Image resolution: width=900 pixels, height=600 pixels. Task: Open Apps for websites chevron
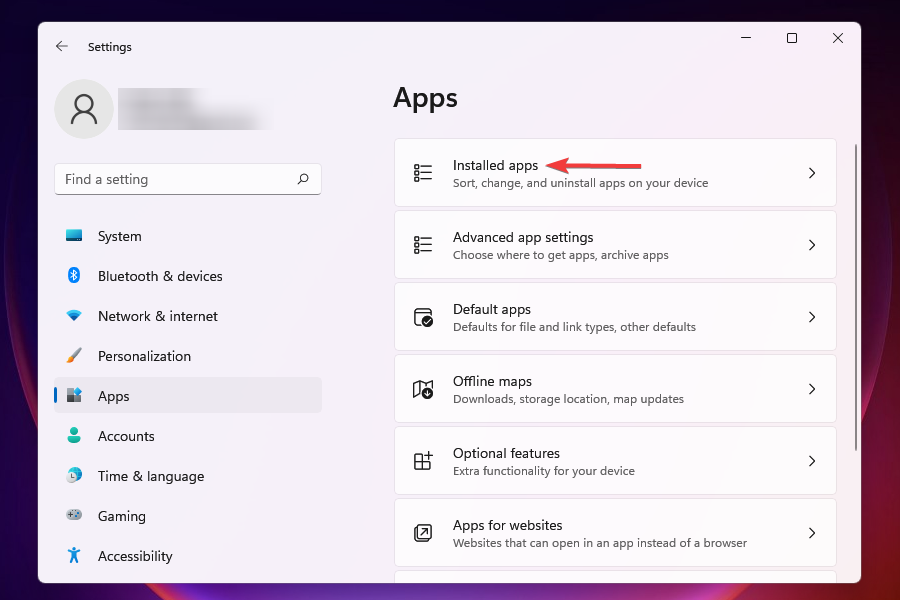tap(812, 533)
